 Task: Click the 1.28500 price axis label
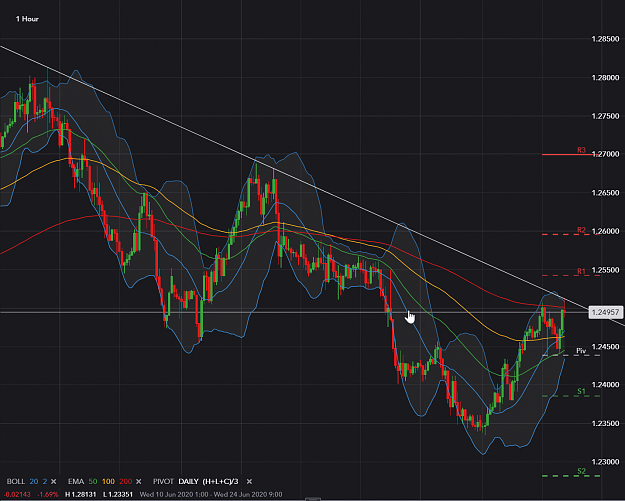[x=605, y=39]
